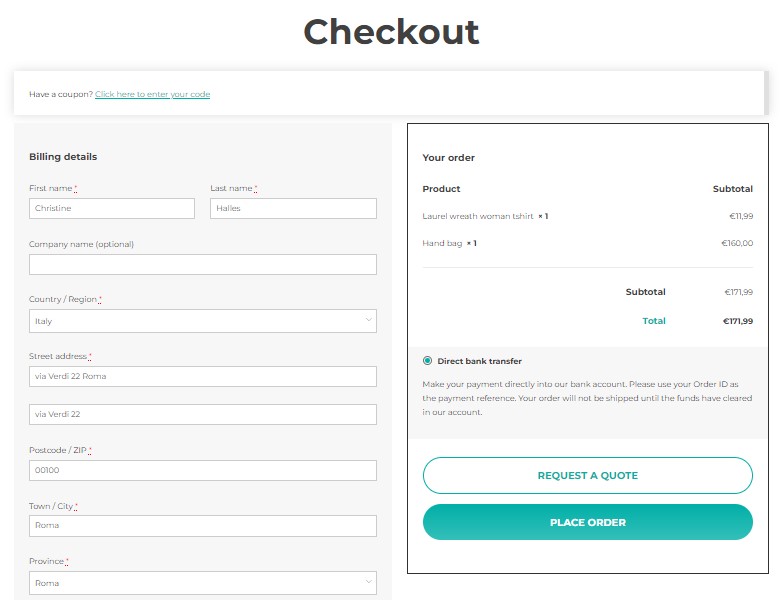The height and width of the screenshot is (600, 781).
Task: Click the Postcode / ZIP field
Action: (x=203, y=470)
